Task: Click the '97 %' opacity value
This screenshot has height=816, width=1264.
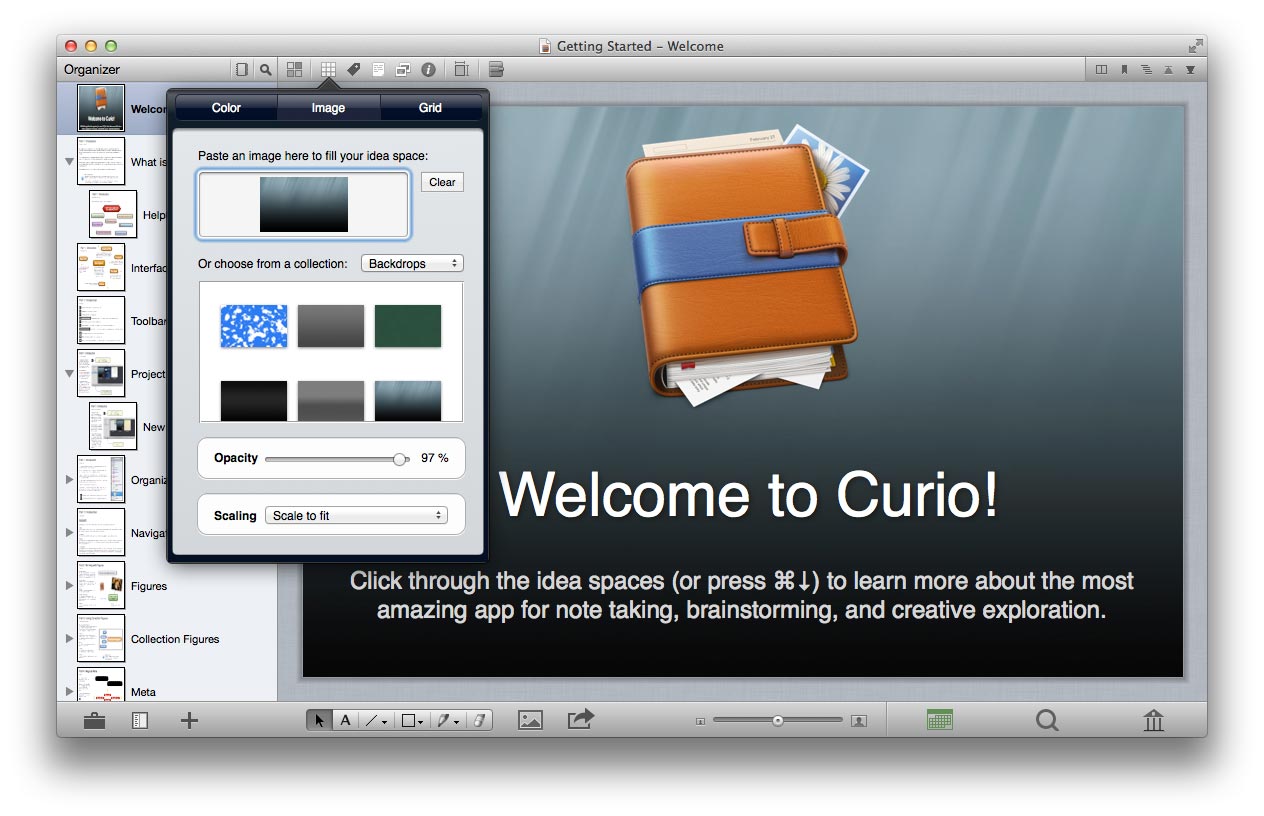Action: pyautogui.click(x=435, y=458)
